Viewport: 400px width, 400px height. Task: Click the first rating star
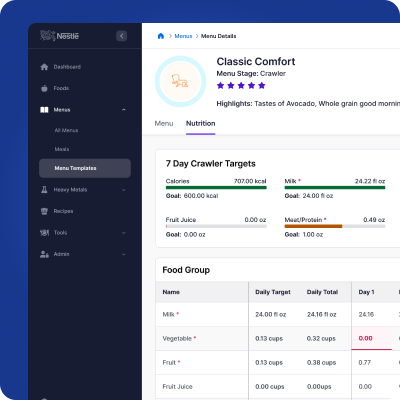(x=220, y=86)
